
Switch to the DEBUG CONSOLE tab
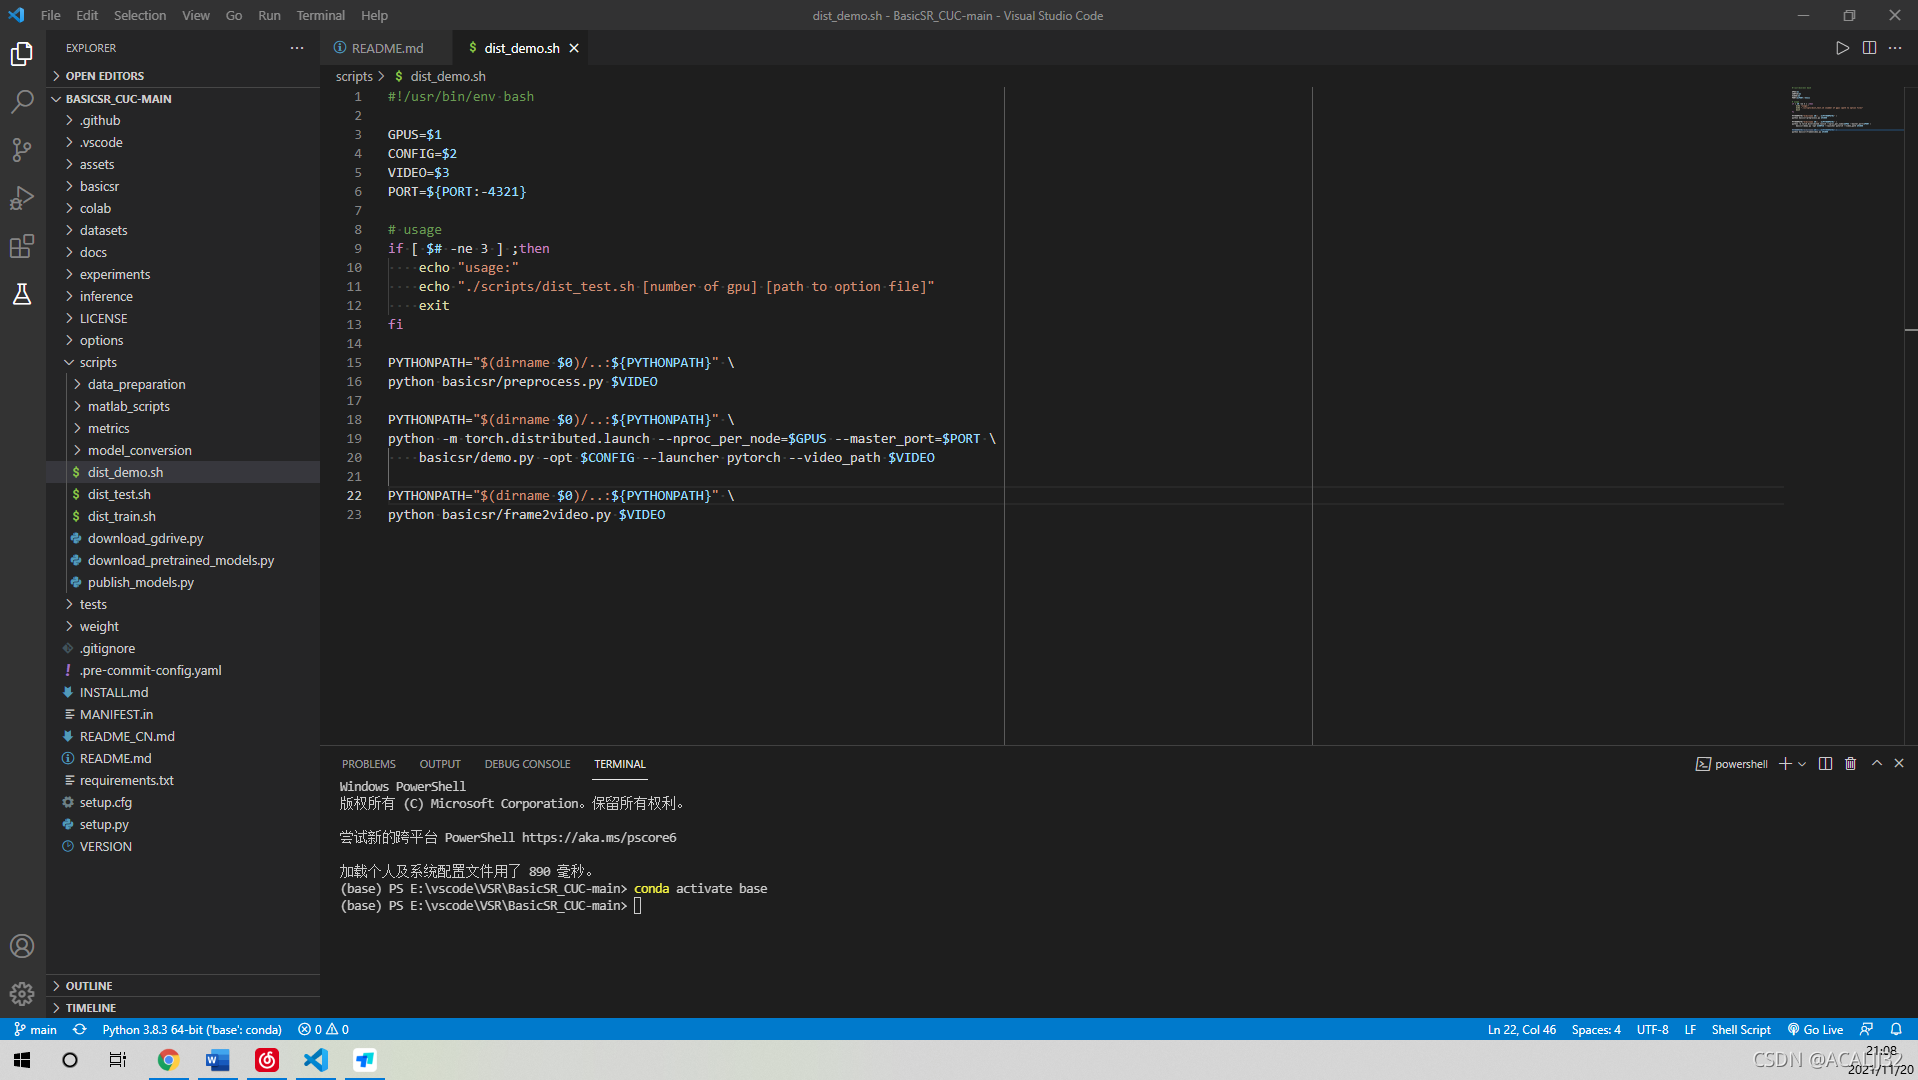pyautogui.click(x=527, y=764)
